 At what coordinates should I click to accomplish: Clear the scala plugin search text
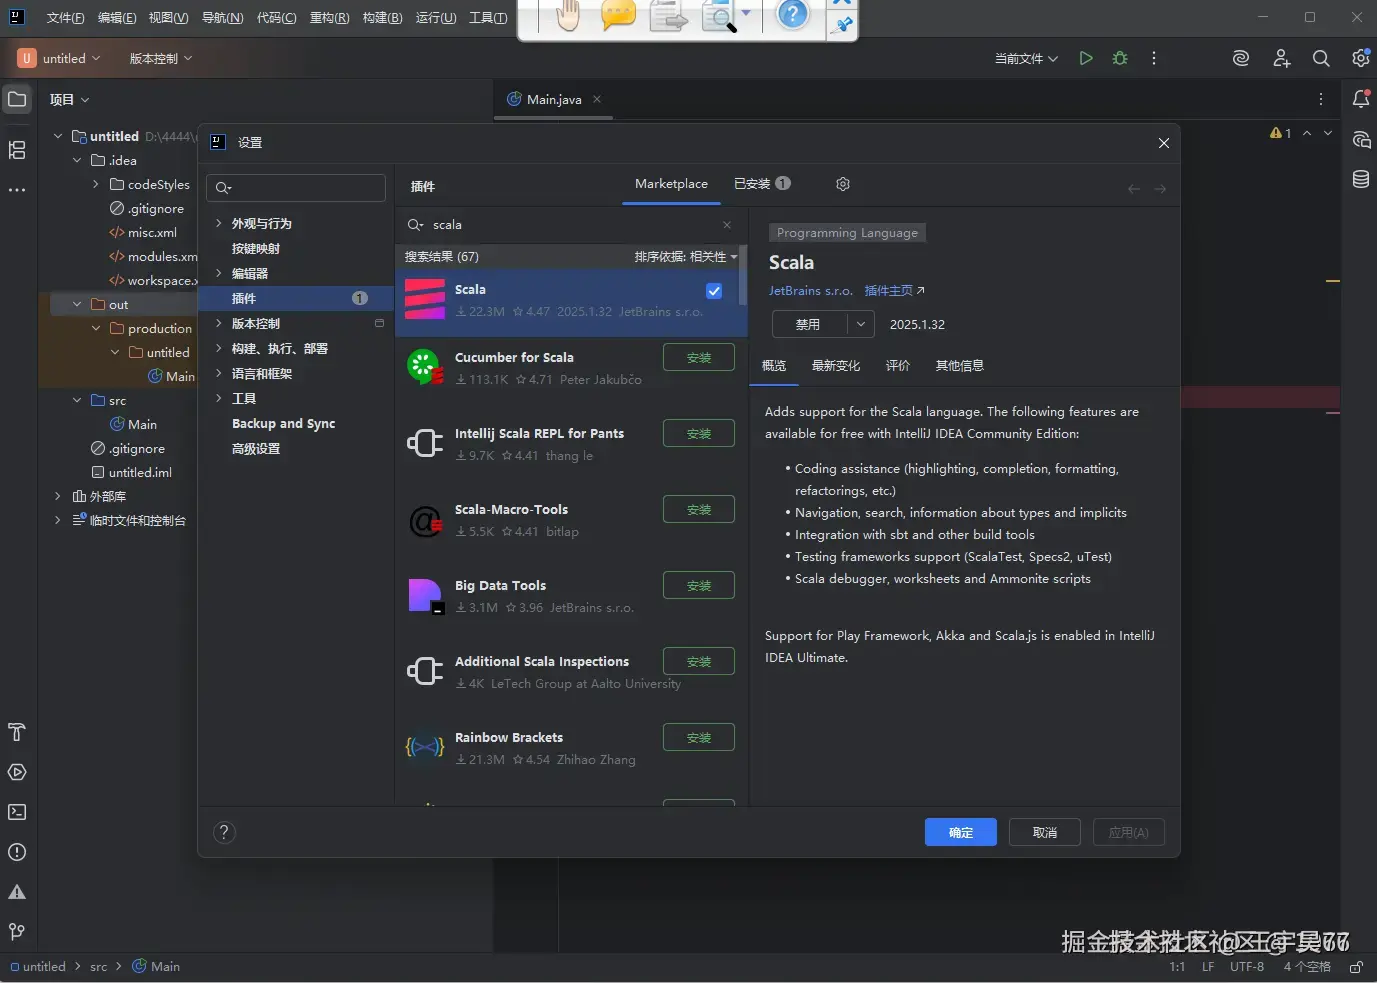pos(727,225)
